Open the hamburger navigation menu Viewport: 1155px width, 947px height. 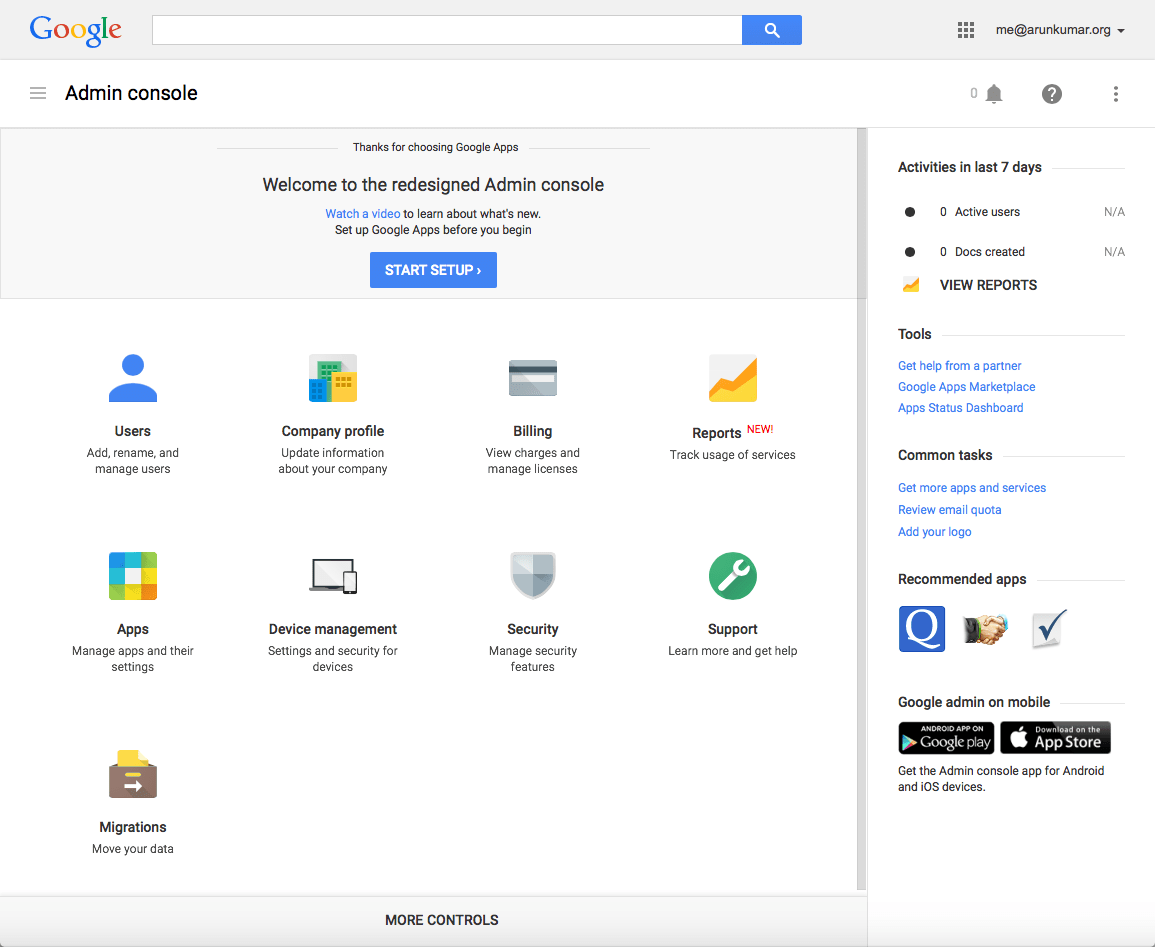[x=38, y=93]
